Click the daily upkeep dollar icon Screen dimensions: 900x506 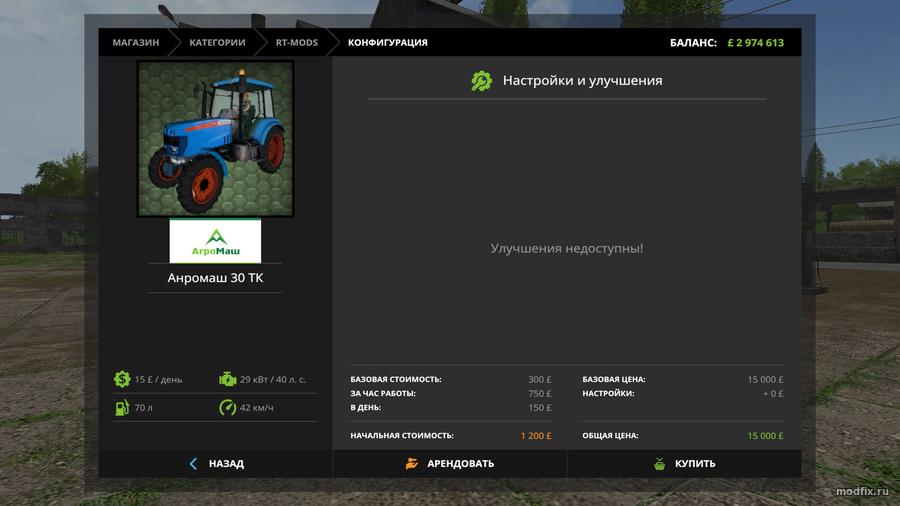tap(122, 379)
